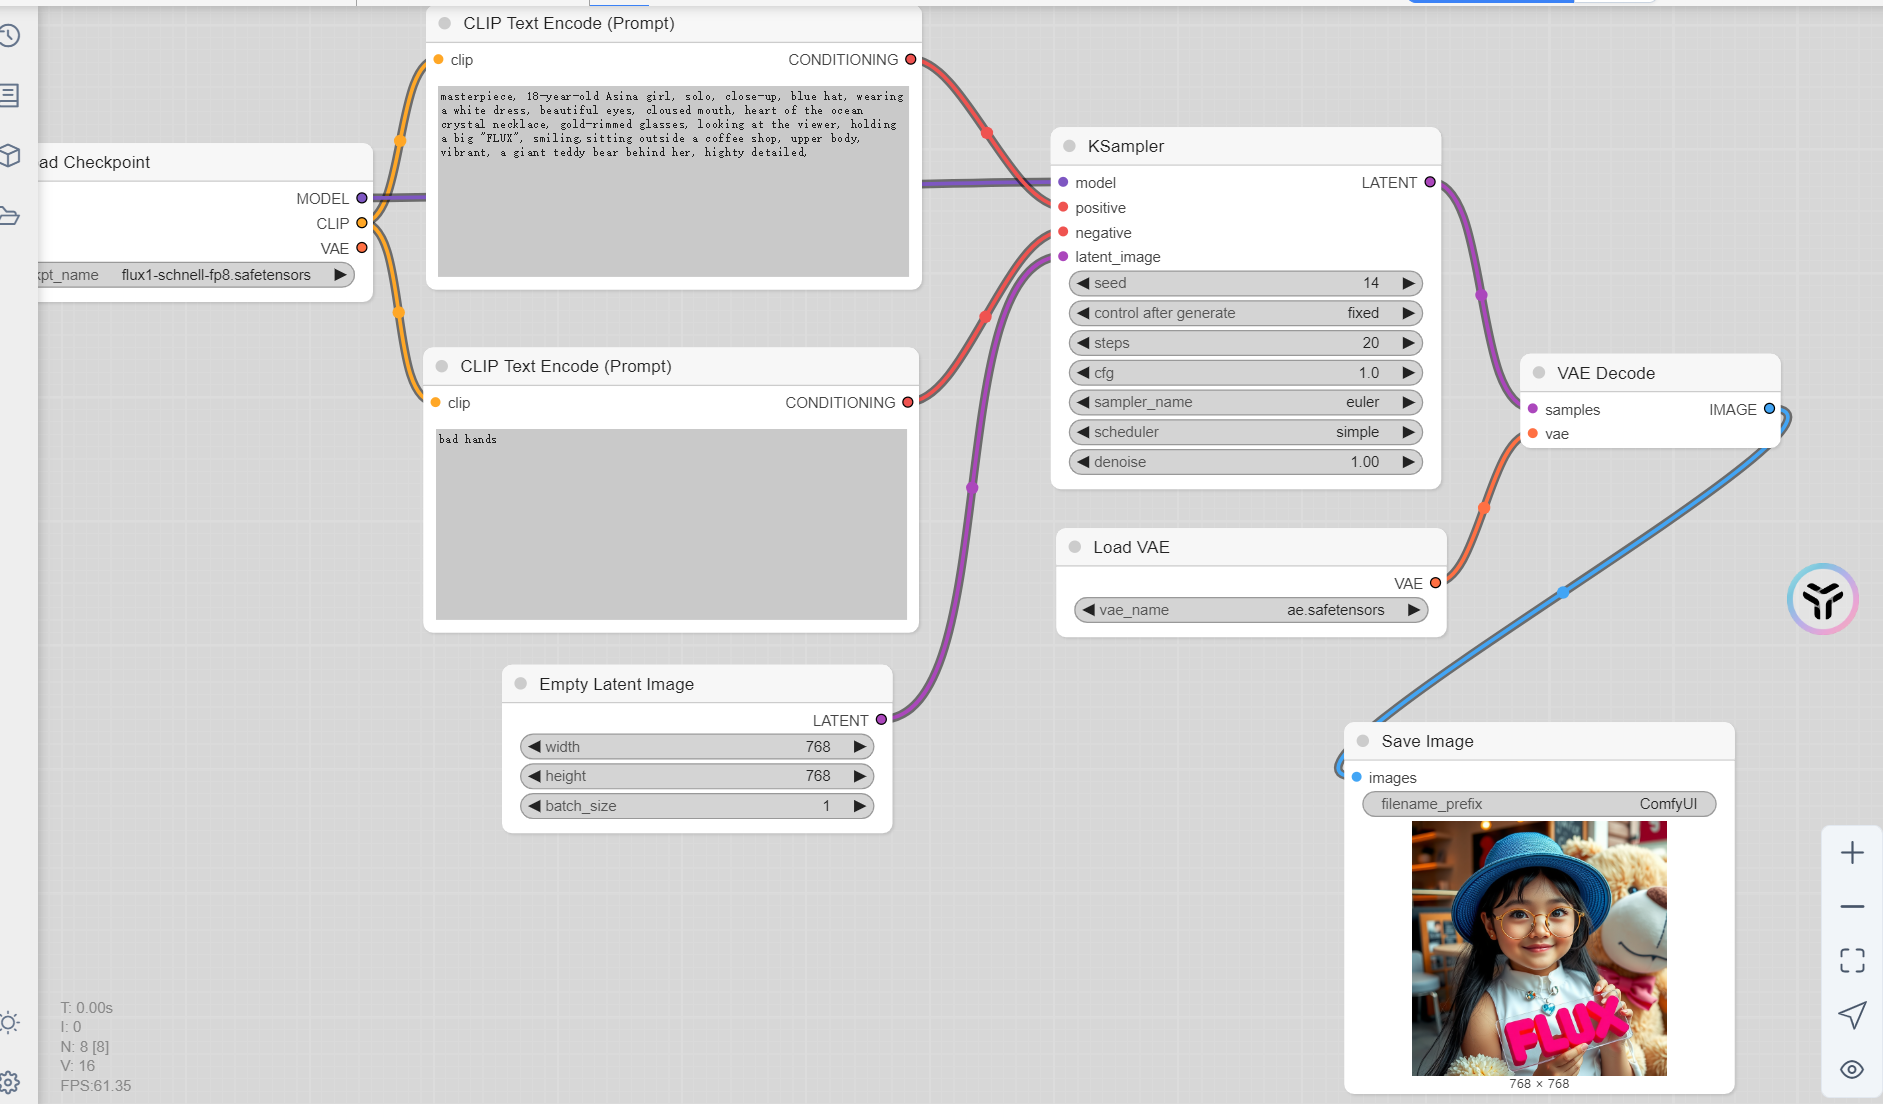Click the round floating Y logo button
The width and height of the screenshot is (1883, 1104).
[x=1822, y=599]
